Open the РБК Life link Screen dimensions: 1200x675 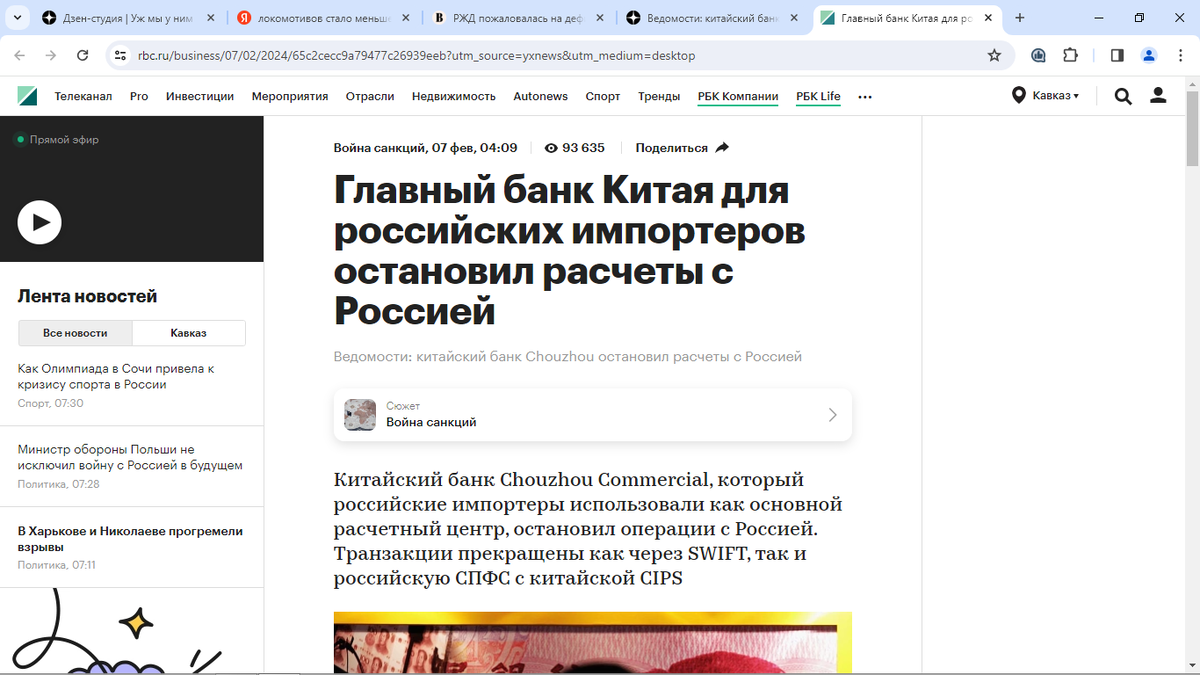(818, 96)
